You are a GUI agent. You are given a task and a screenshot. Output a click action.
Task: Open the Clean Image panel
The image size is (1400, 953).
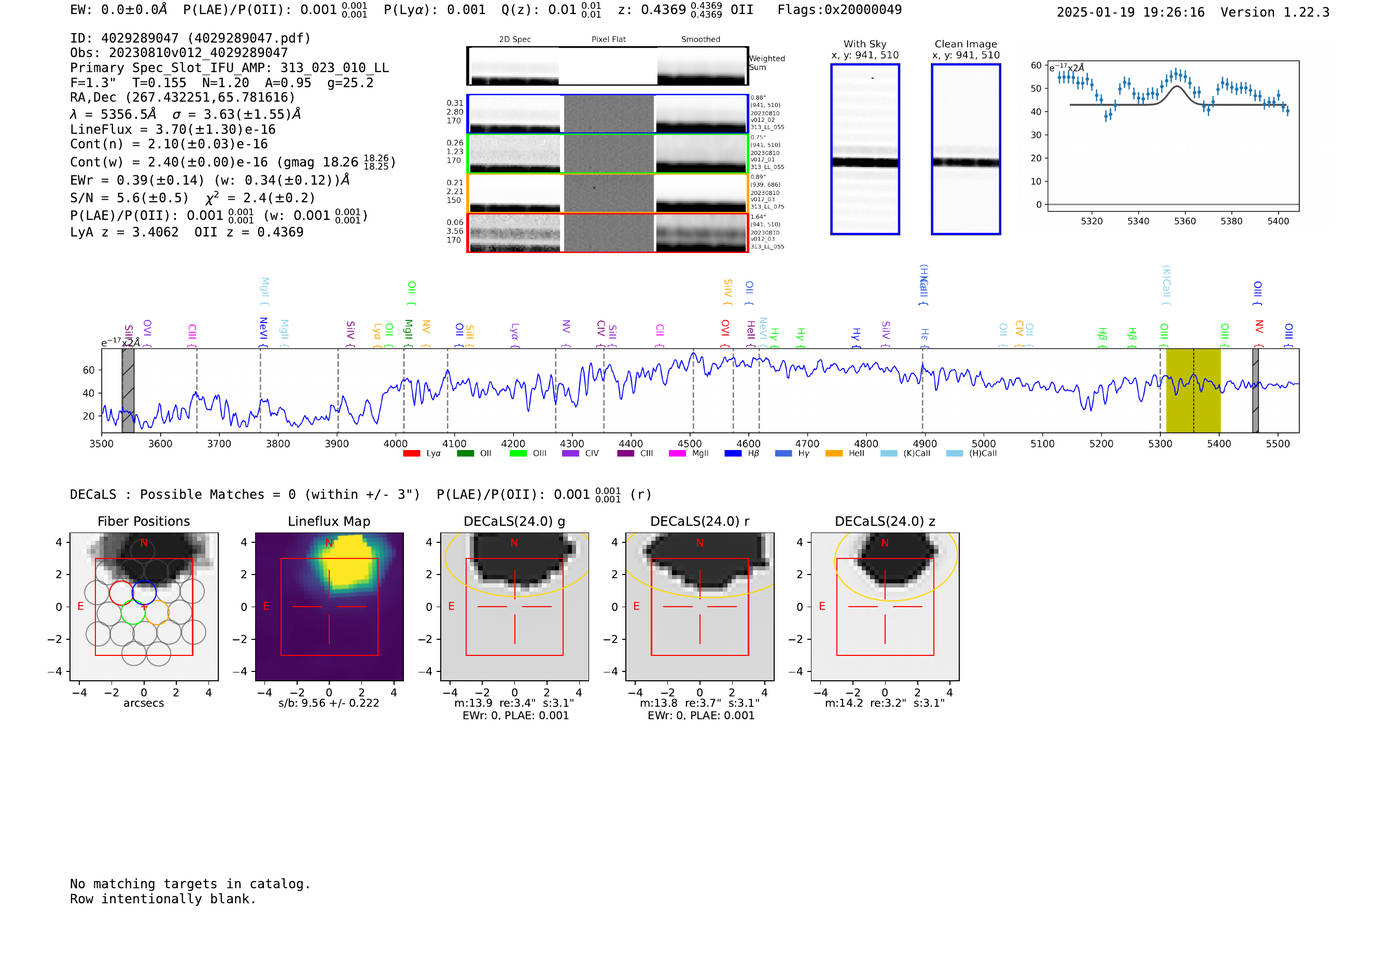pos(966,149)
